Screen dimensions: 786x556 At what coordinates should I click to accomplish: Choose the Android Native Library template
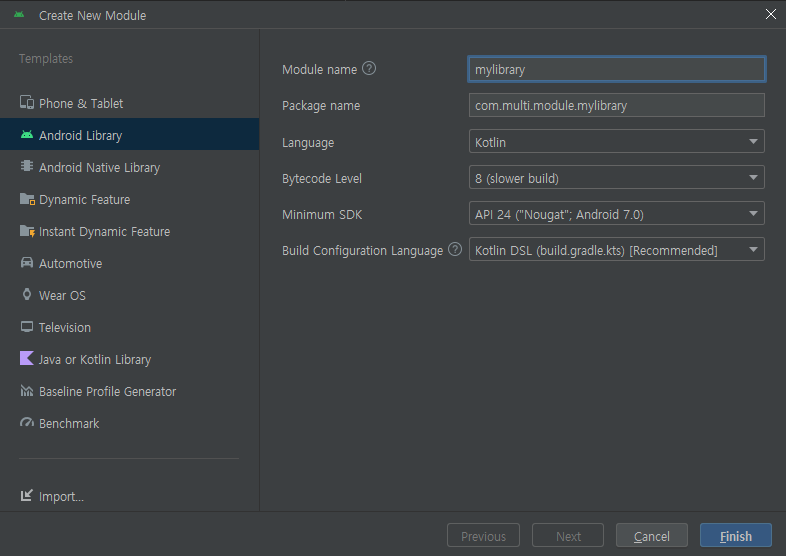[x=129, y=167]
